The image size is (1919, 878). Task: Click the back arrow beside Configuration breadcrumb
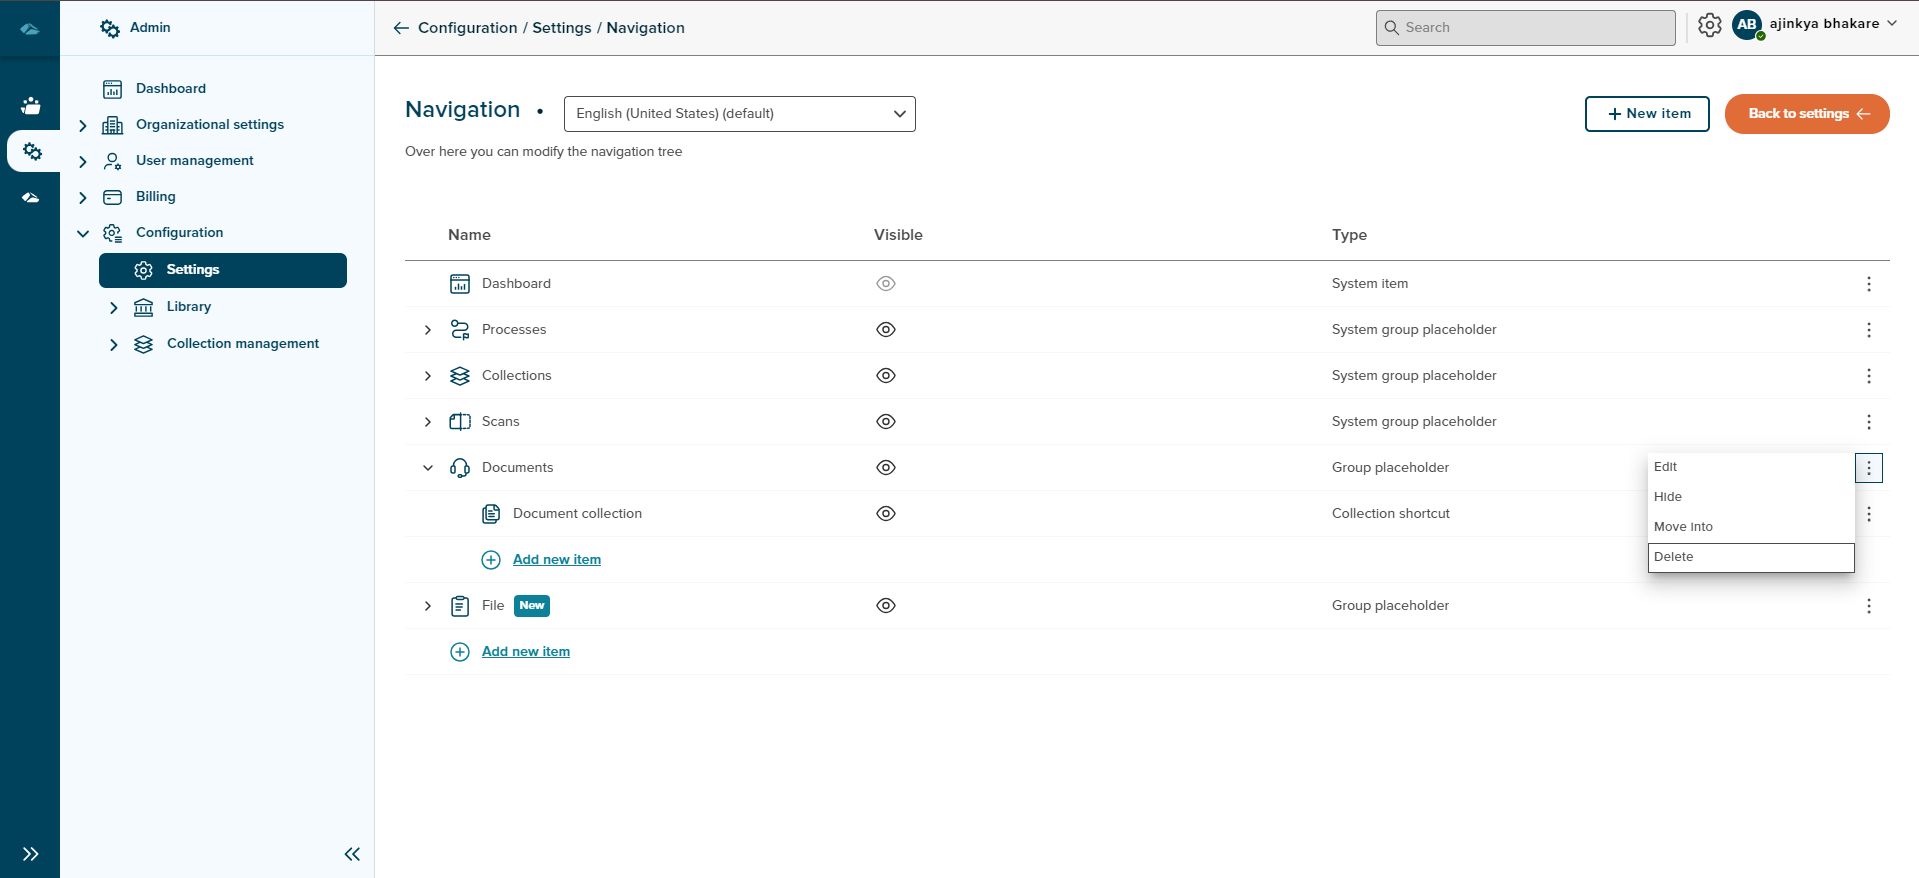tap(401, 28)
